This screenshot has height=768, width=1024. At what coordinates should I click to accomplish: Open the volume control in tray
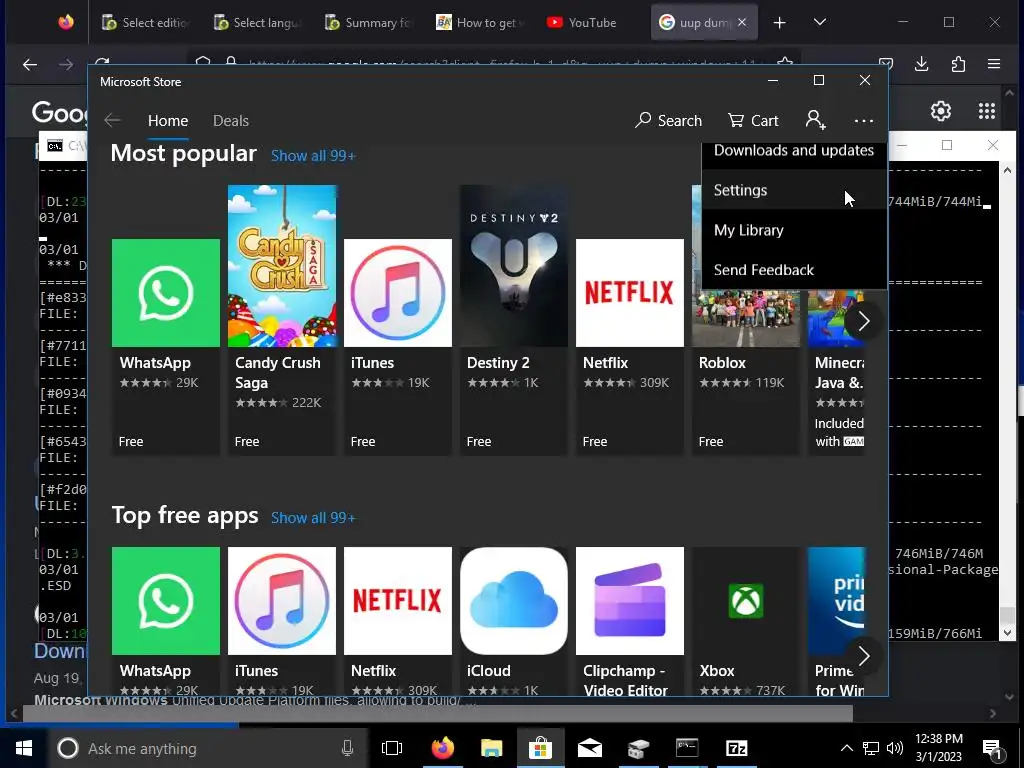pyautogui.click(x=895, y=748)
